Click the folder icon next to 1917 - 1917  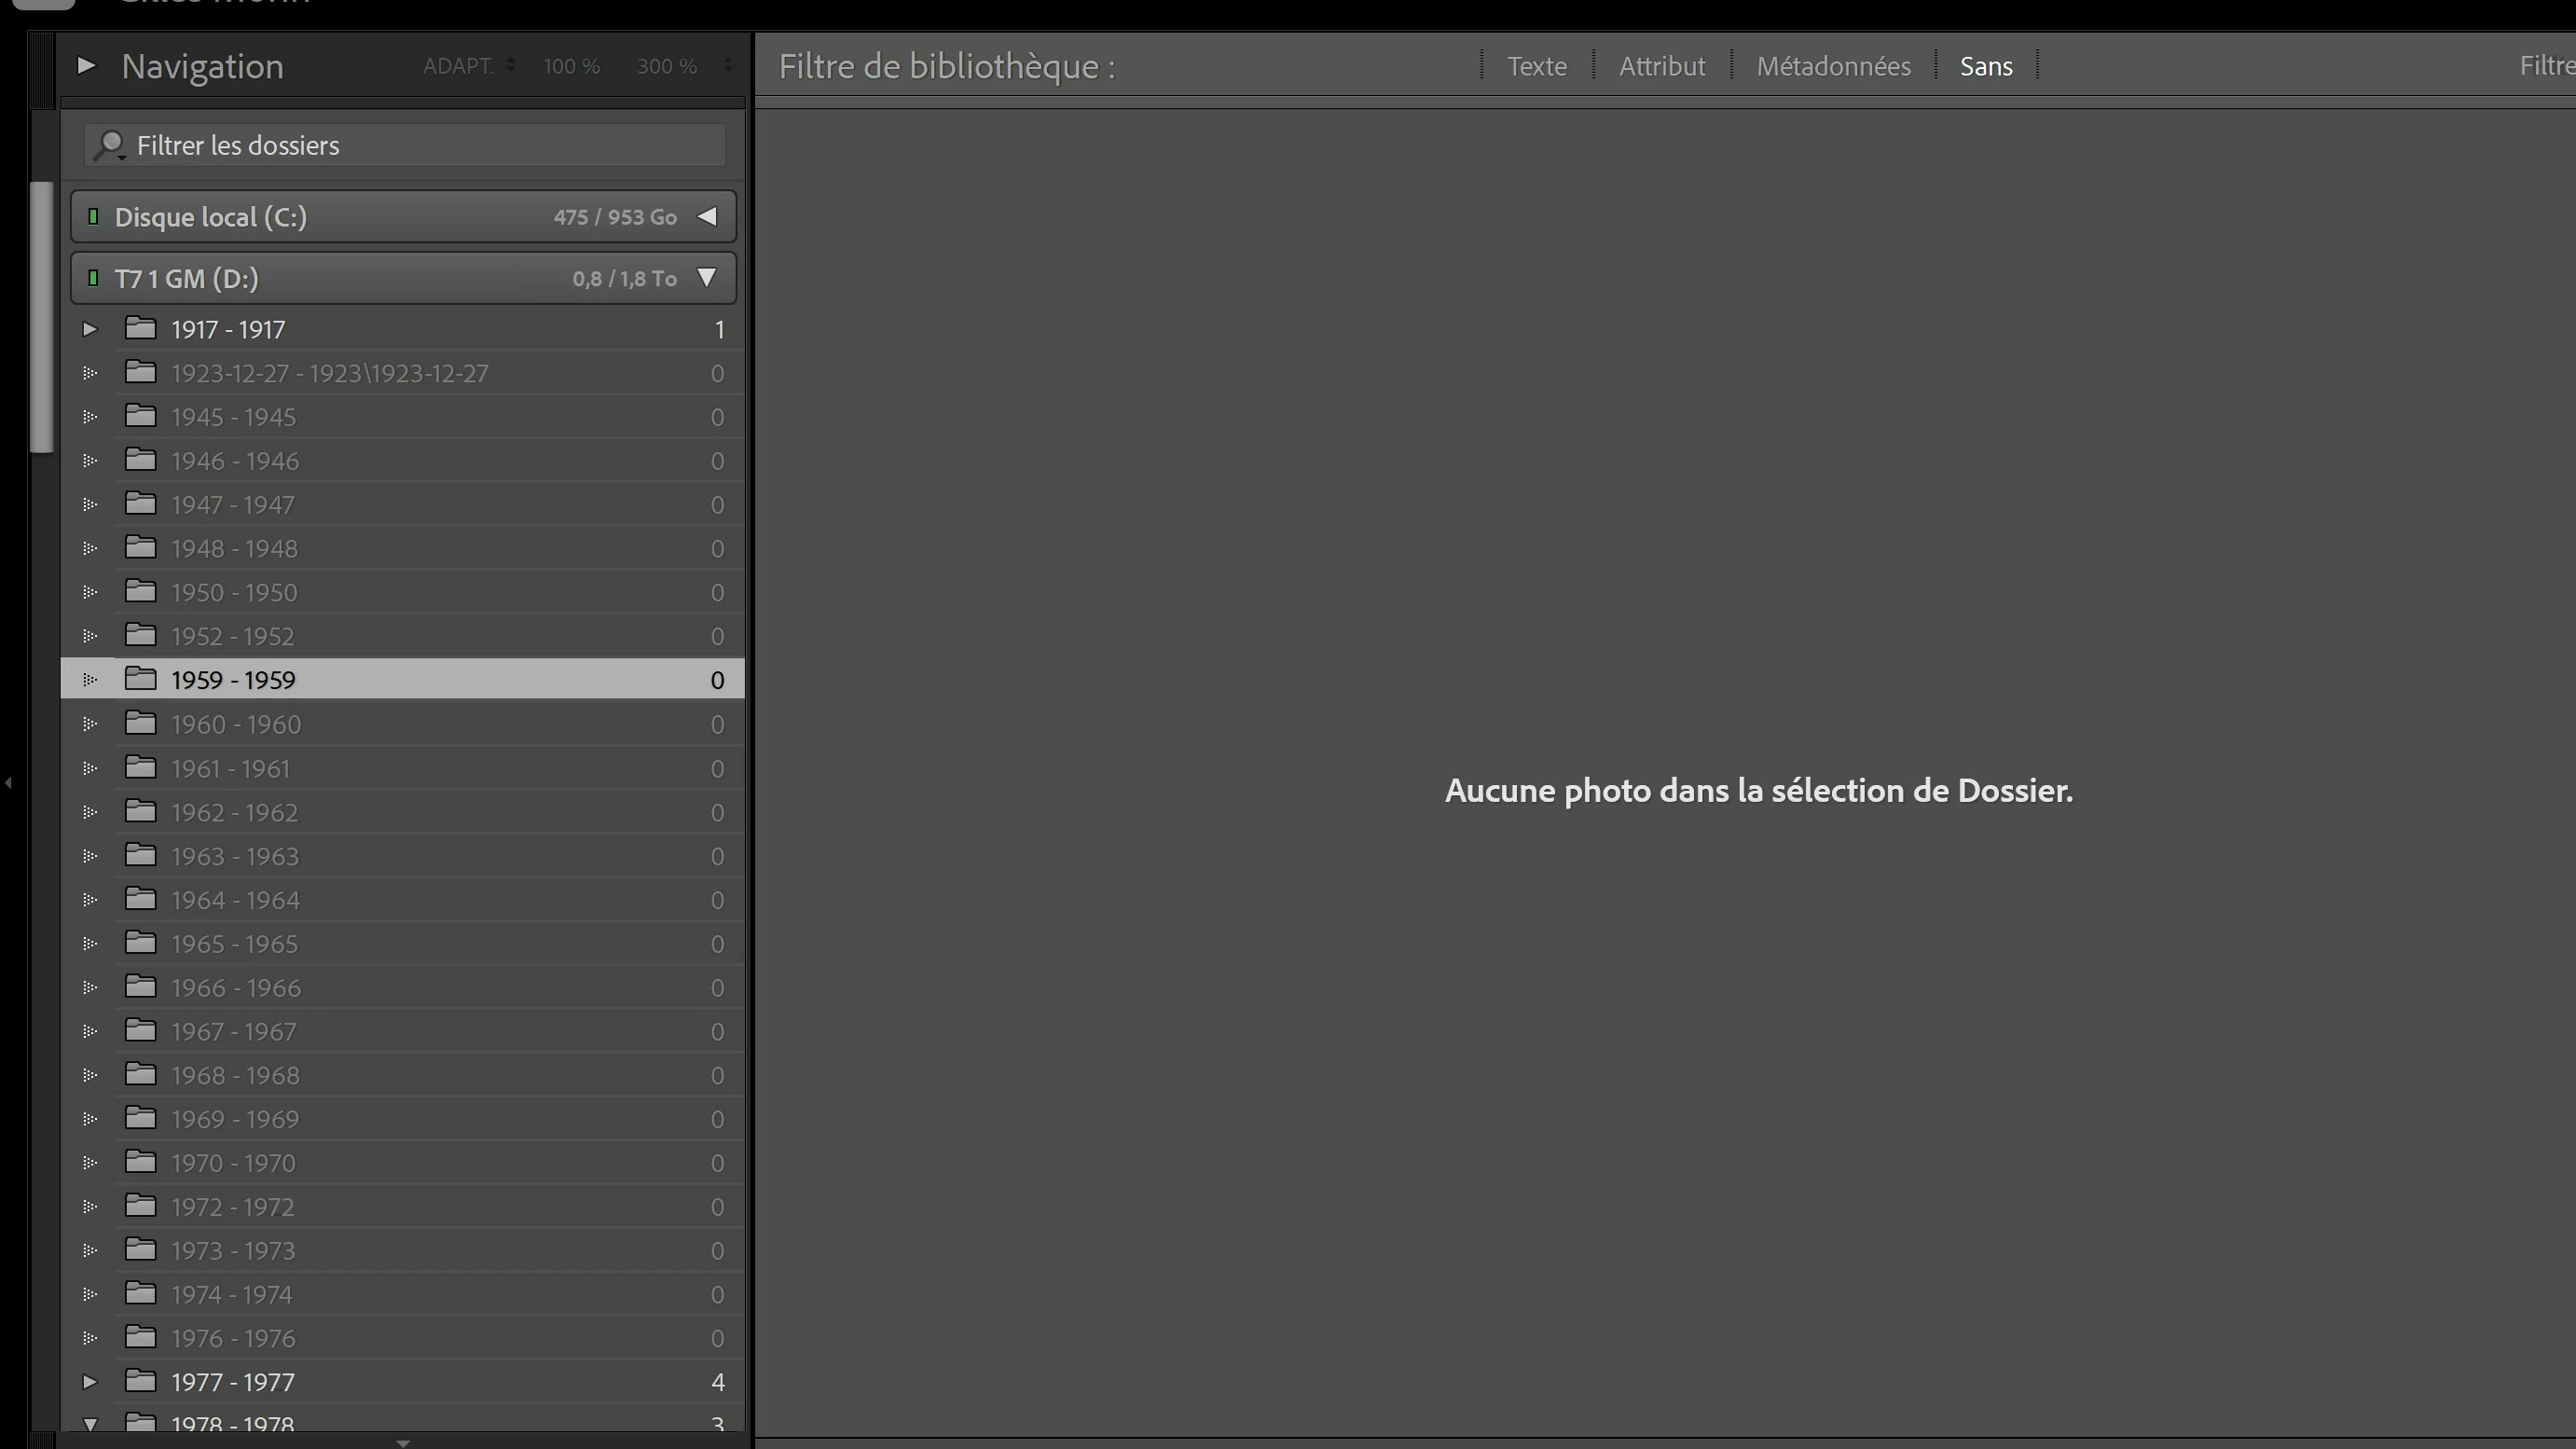click(140, 328)
